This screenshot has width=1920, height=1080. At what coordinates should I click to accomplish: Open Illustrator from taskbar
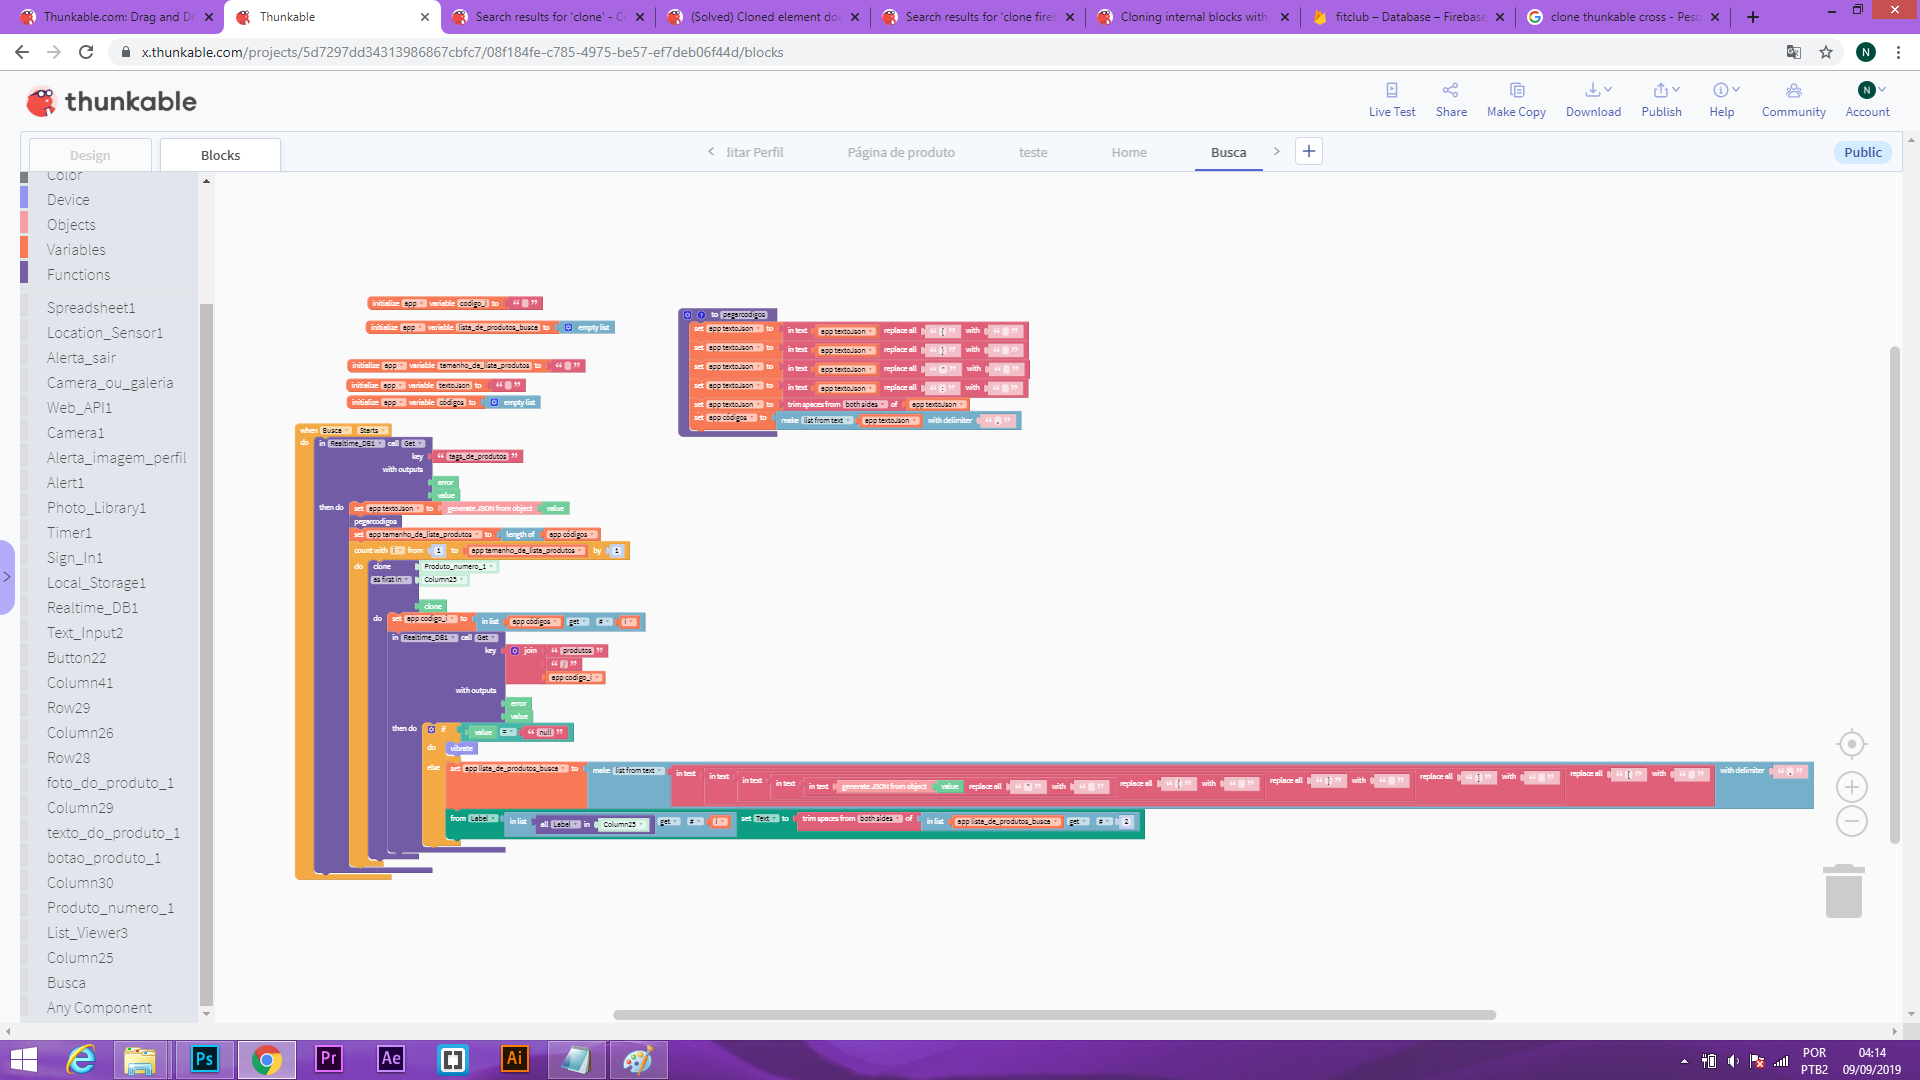(x=514, y=1059)
